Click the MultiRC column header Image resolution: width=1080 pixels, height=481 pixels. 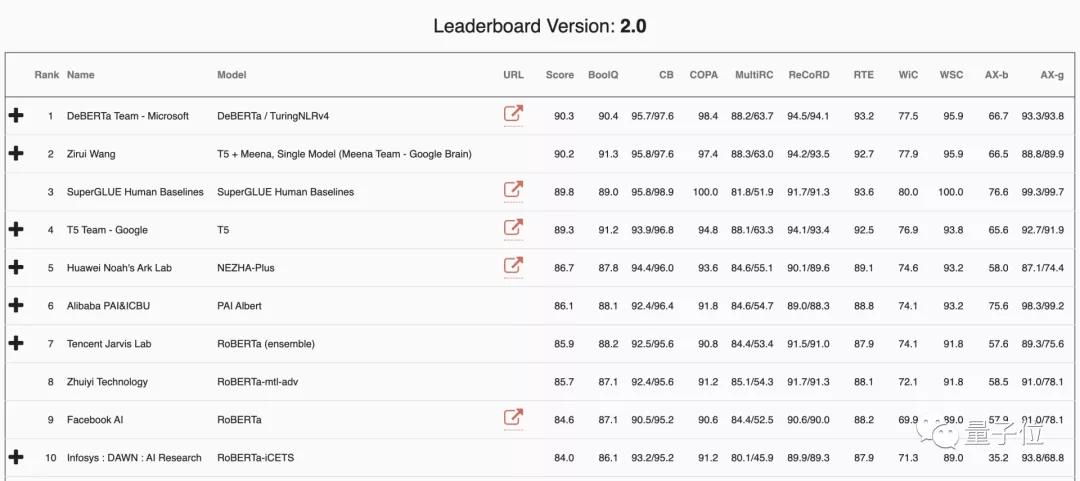tap(754, 74)
